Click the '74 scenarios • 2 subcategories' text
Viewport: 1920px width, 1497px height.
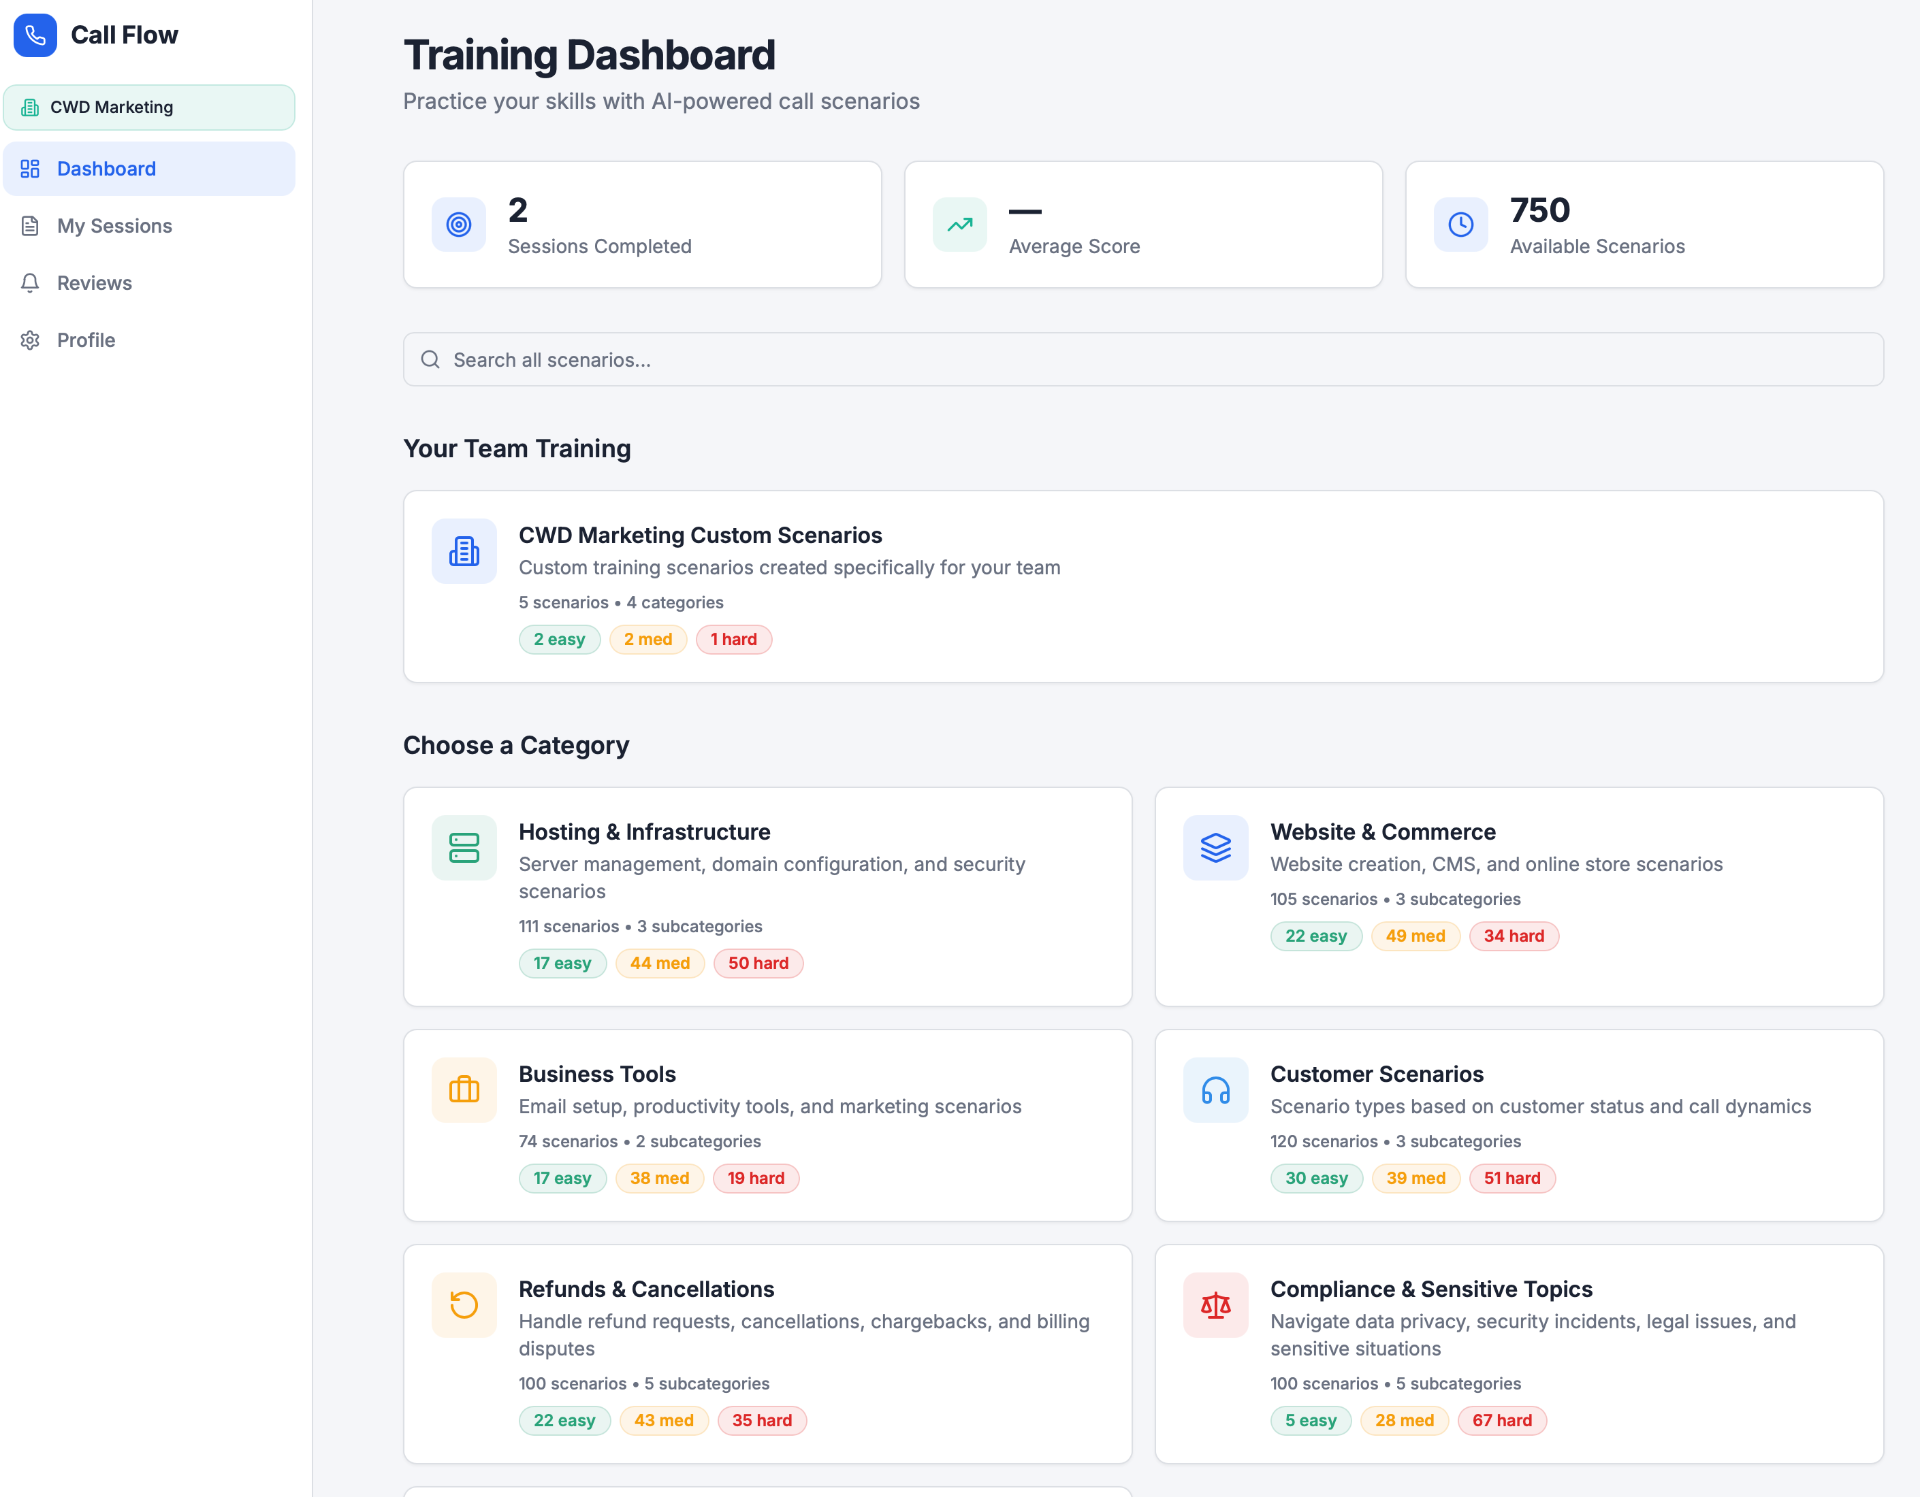tap(640, 1142)
